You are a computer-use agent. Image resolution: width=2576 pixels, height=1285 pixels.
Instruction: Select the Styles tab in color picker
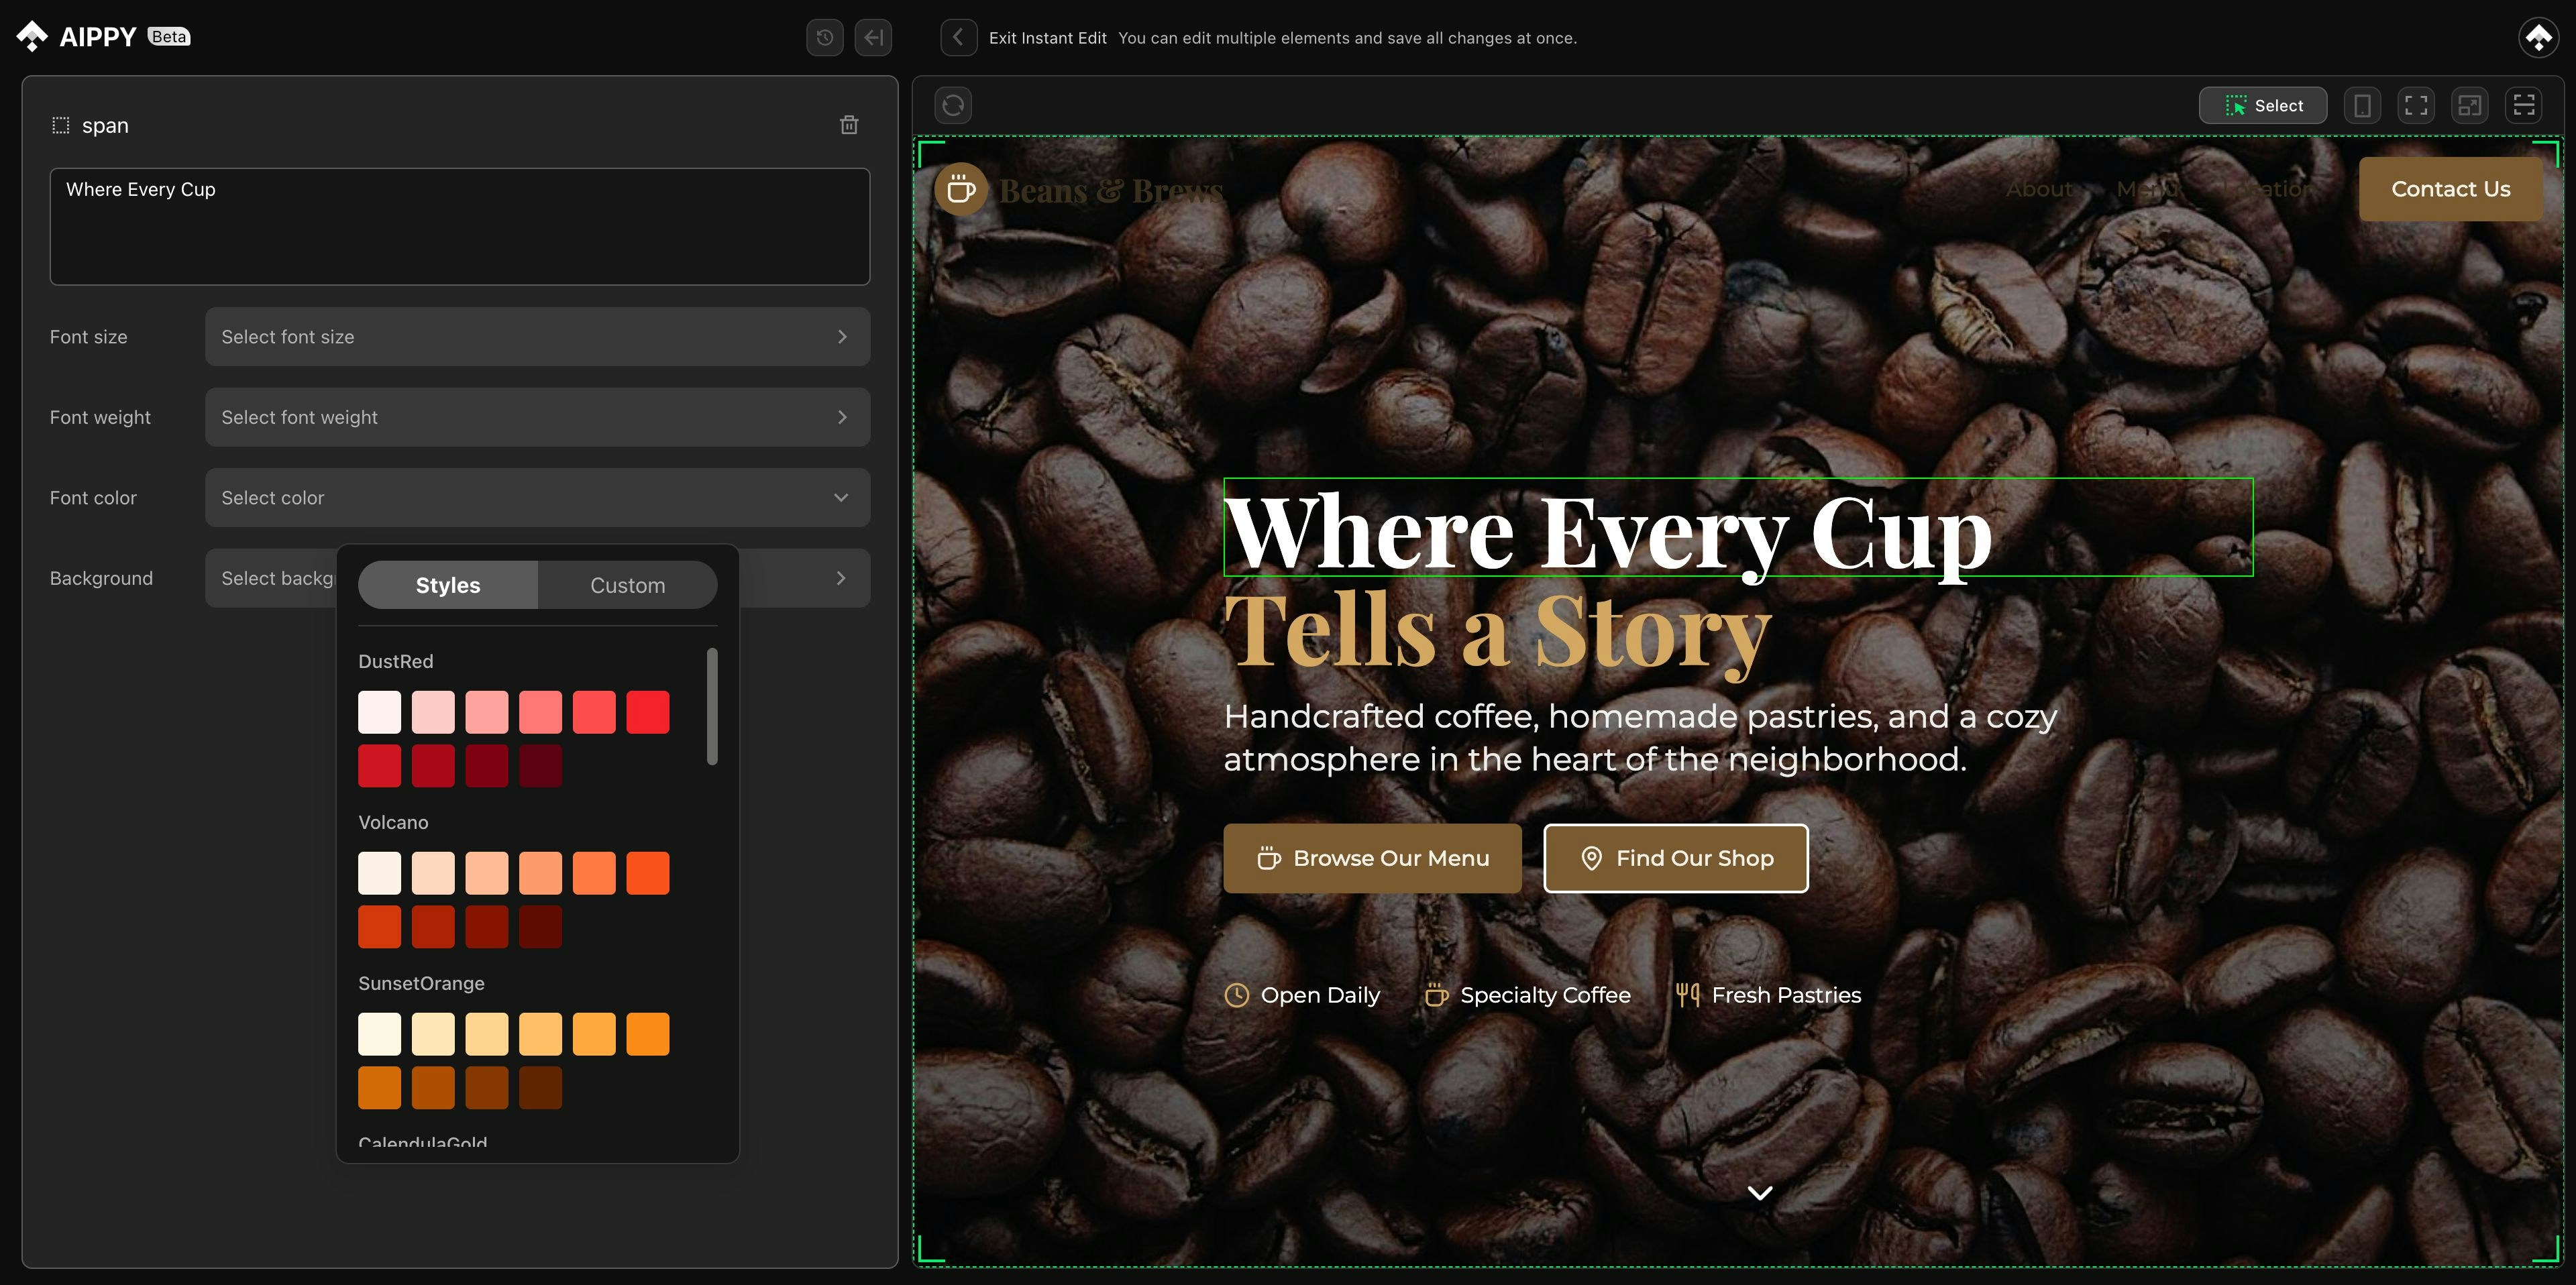pos(448,585)
